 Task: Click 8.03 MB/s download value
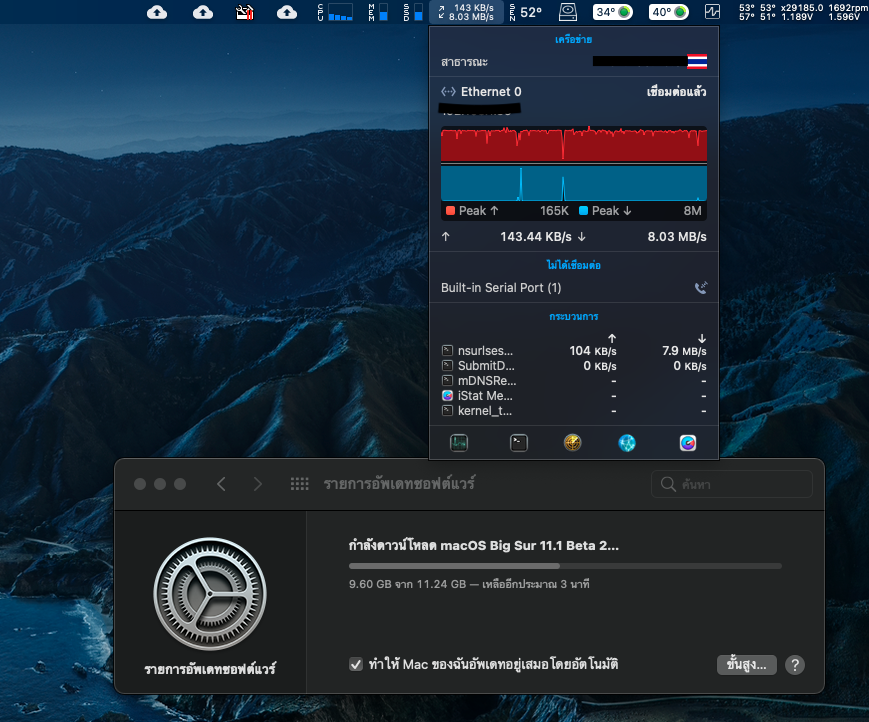tap(677, 237)
